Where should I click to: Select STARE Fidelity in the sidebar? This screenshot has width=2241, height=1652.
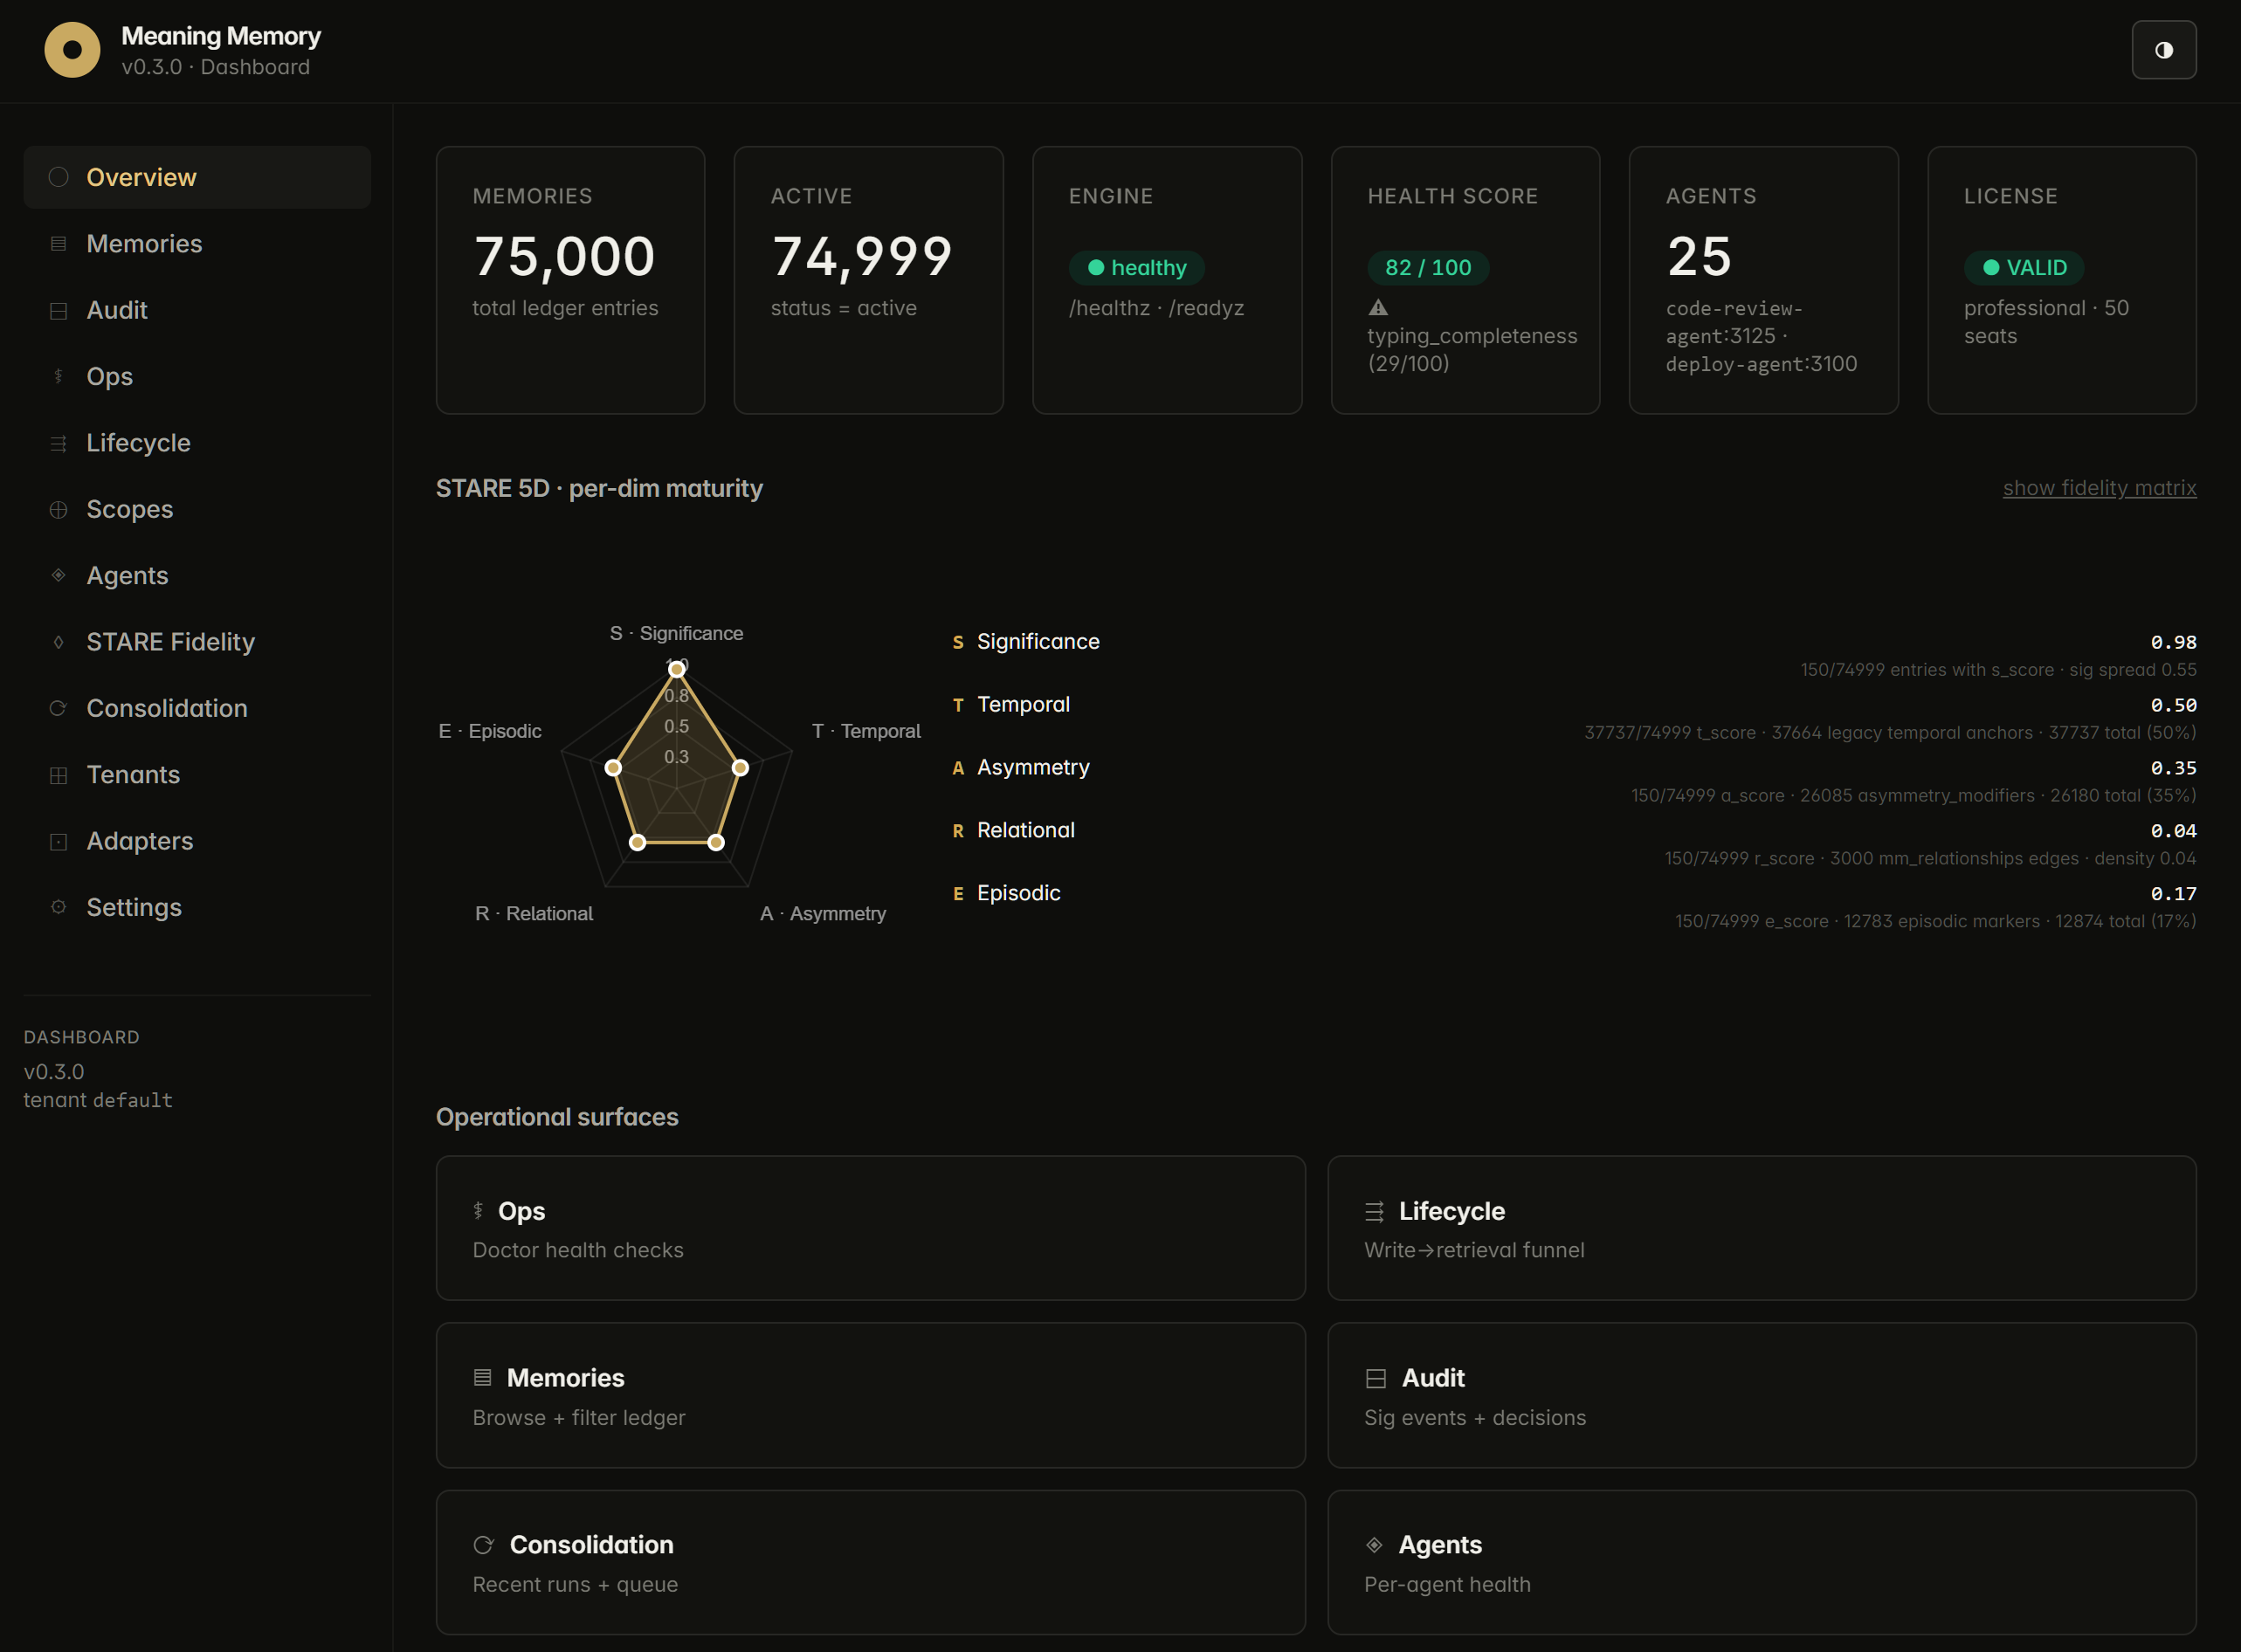click(197, 642)
